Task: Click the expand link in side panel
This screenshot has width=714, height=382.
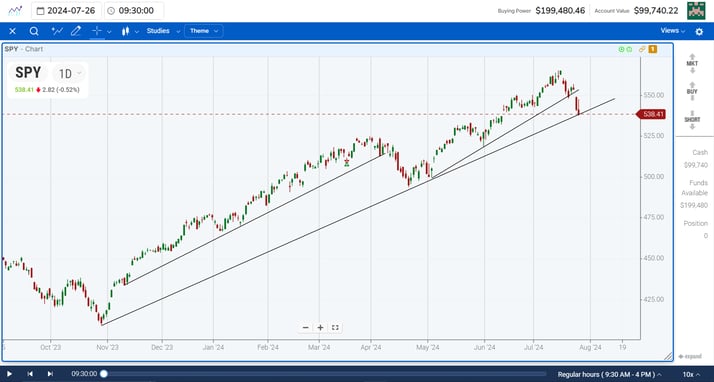Action: [x=689, y=357]
